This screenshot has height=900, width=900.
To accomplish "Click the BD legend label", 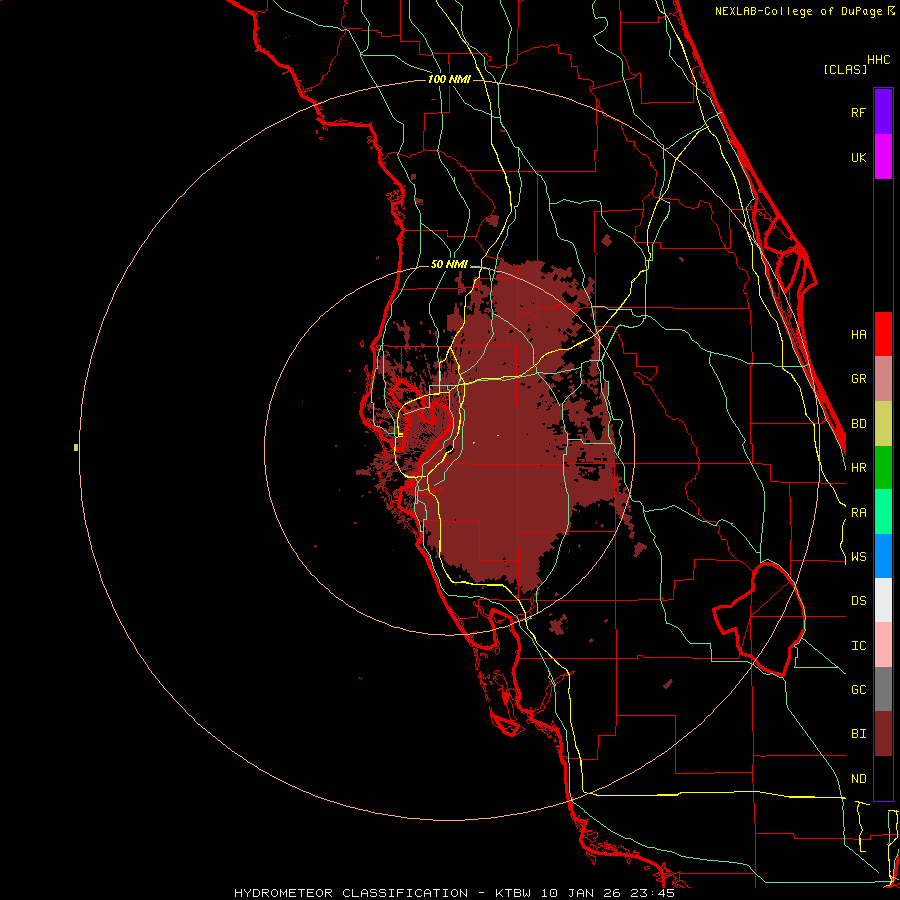I will [x=859, y=424].
